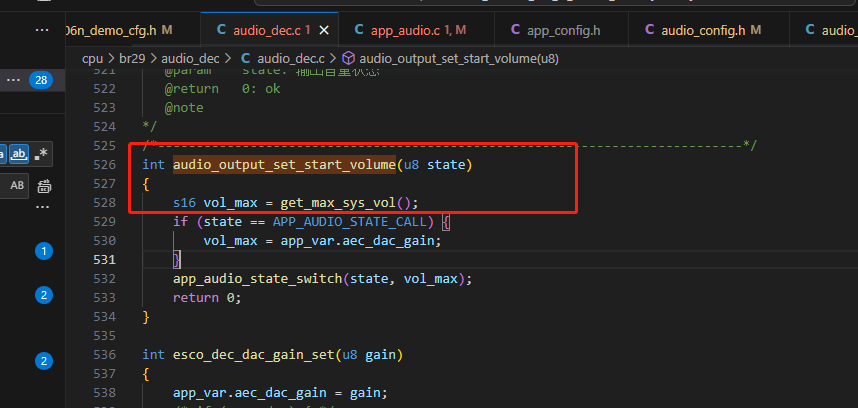Click the C file icon on audio_config.h tab

650,30
